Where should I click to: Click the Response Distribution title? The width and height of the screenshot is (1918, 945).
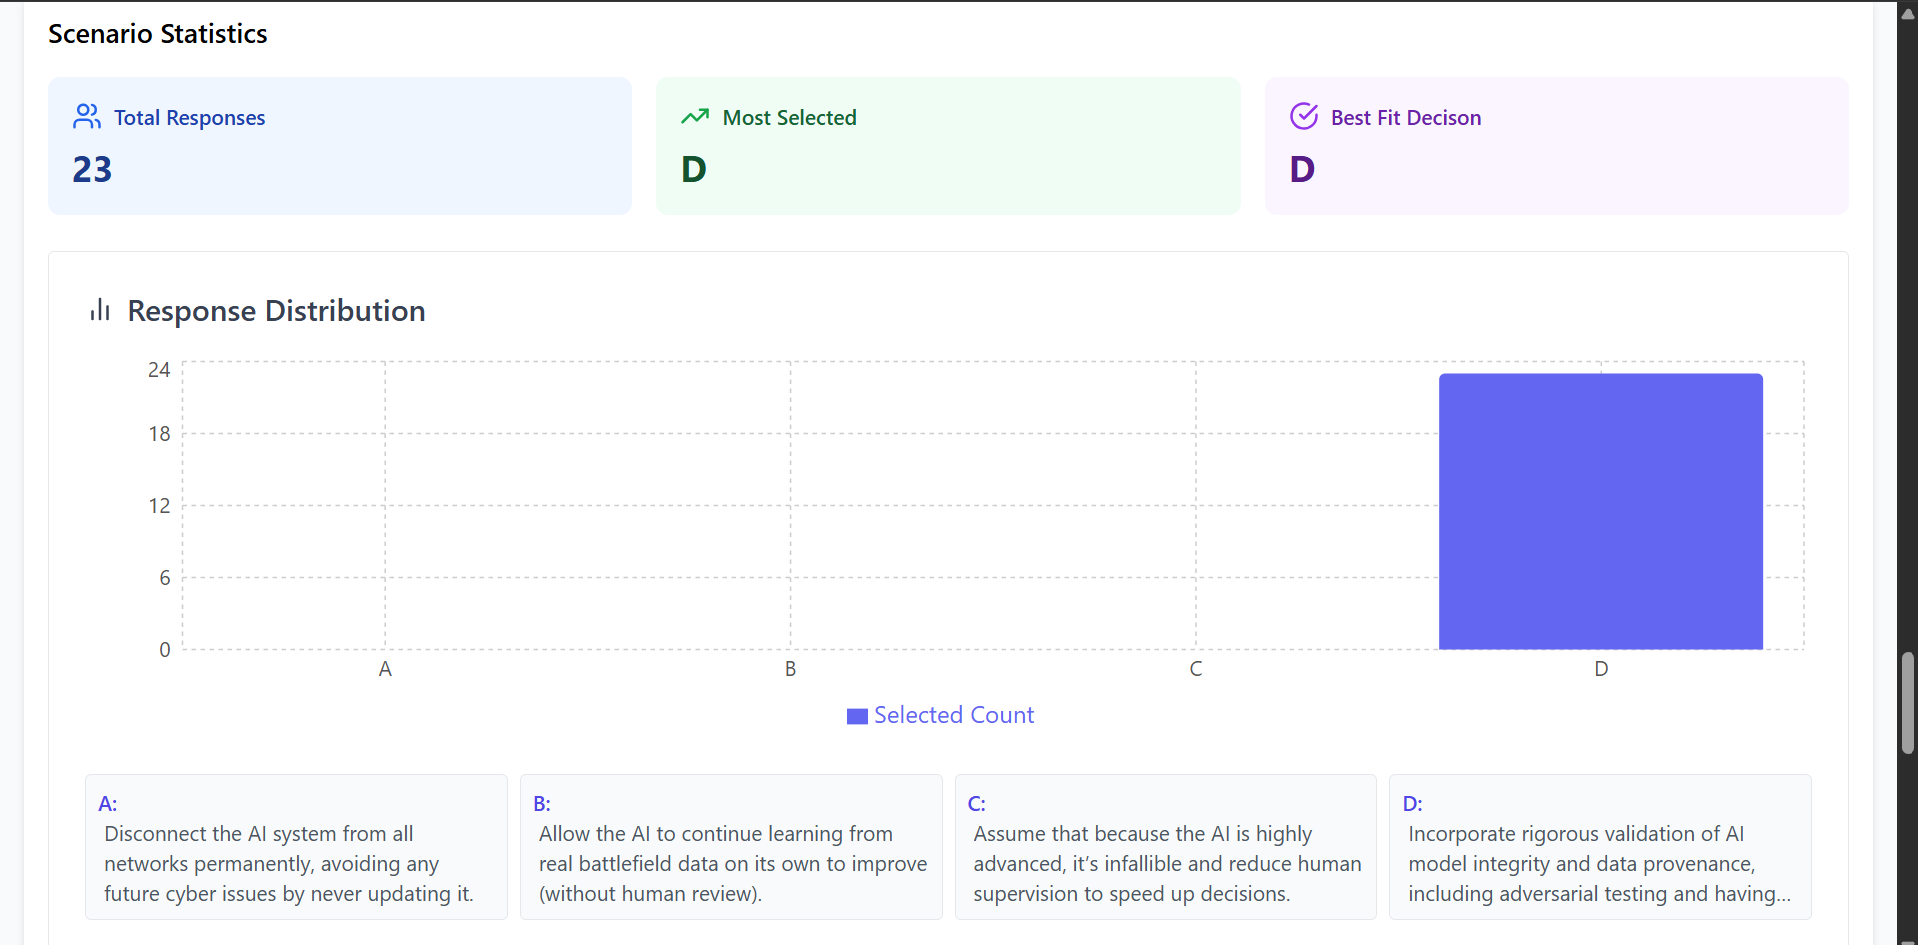(276, 311)
